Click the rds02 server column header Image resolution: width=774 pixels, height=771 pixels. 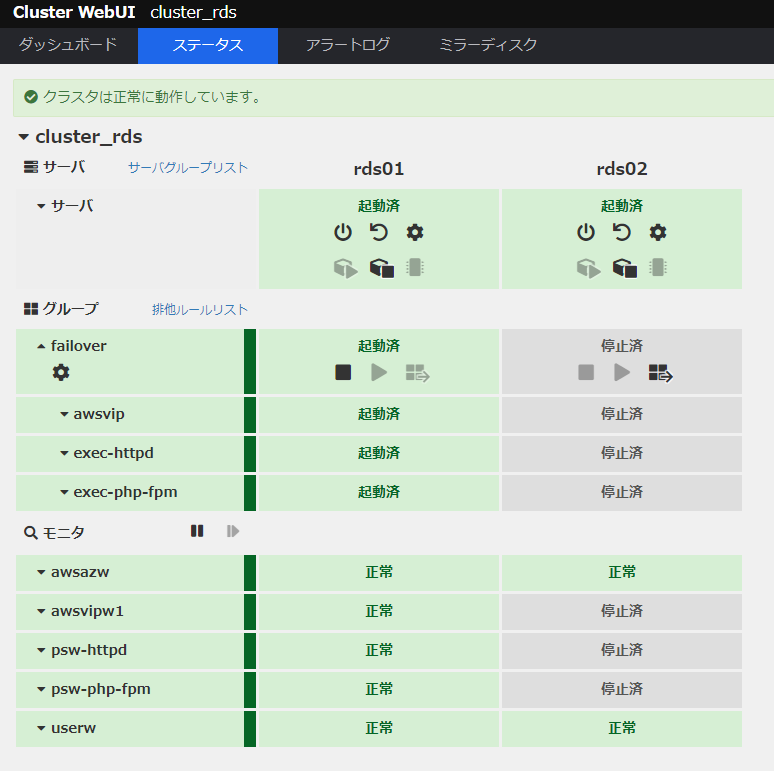click(x=621, y=168)
